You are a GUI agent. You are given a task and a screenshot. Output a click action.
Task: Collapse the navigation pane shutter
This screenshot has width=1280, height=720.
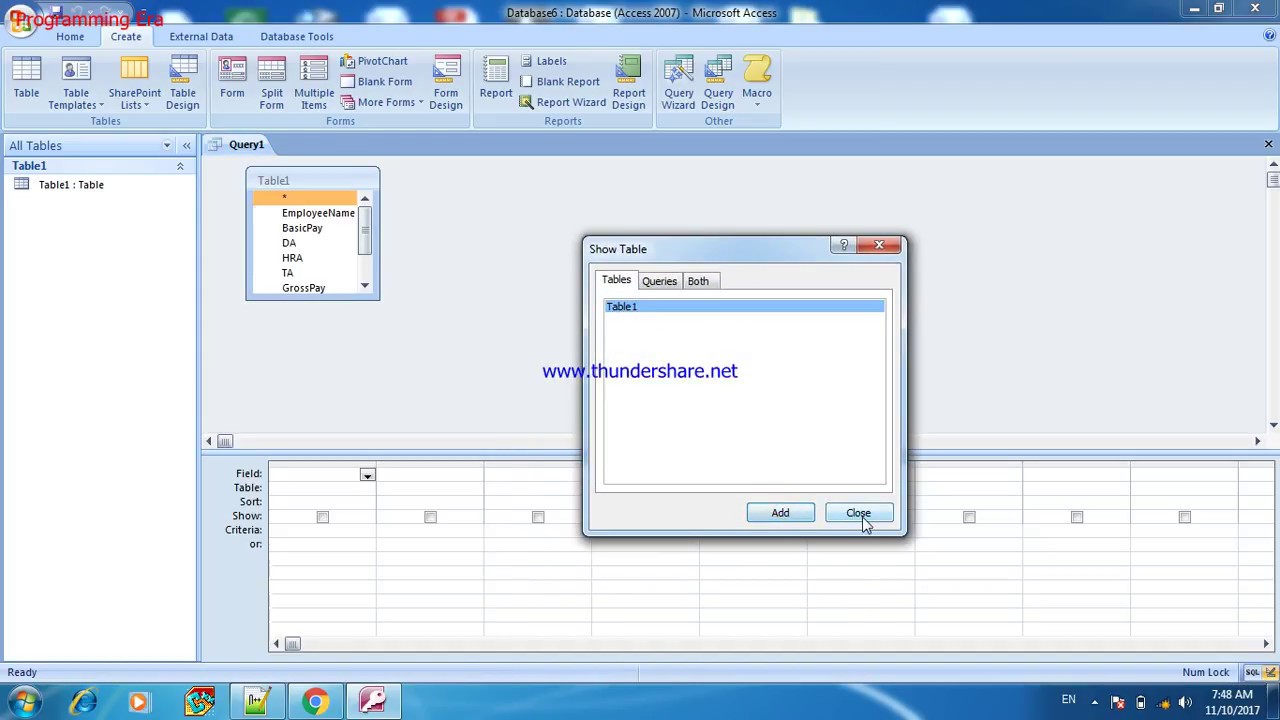click(186, 146)
